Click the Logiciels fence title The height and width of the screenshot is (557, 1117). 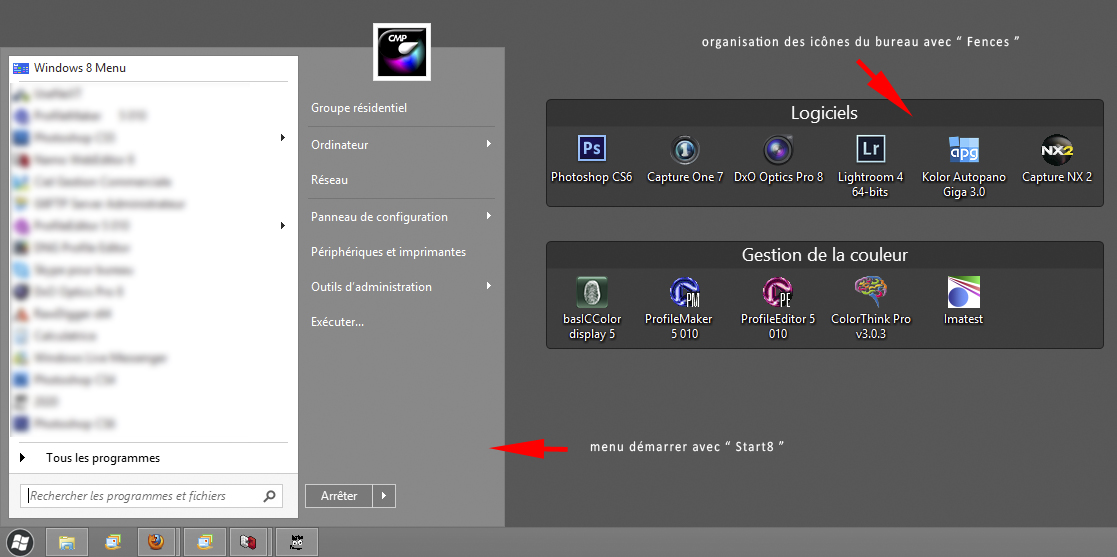pos(824,113)
